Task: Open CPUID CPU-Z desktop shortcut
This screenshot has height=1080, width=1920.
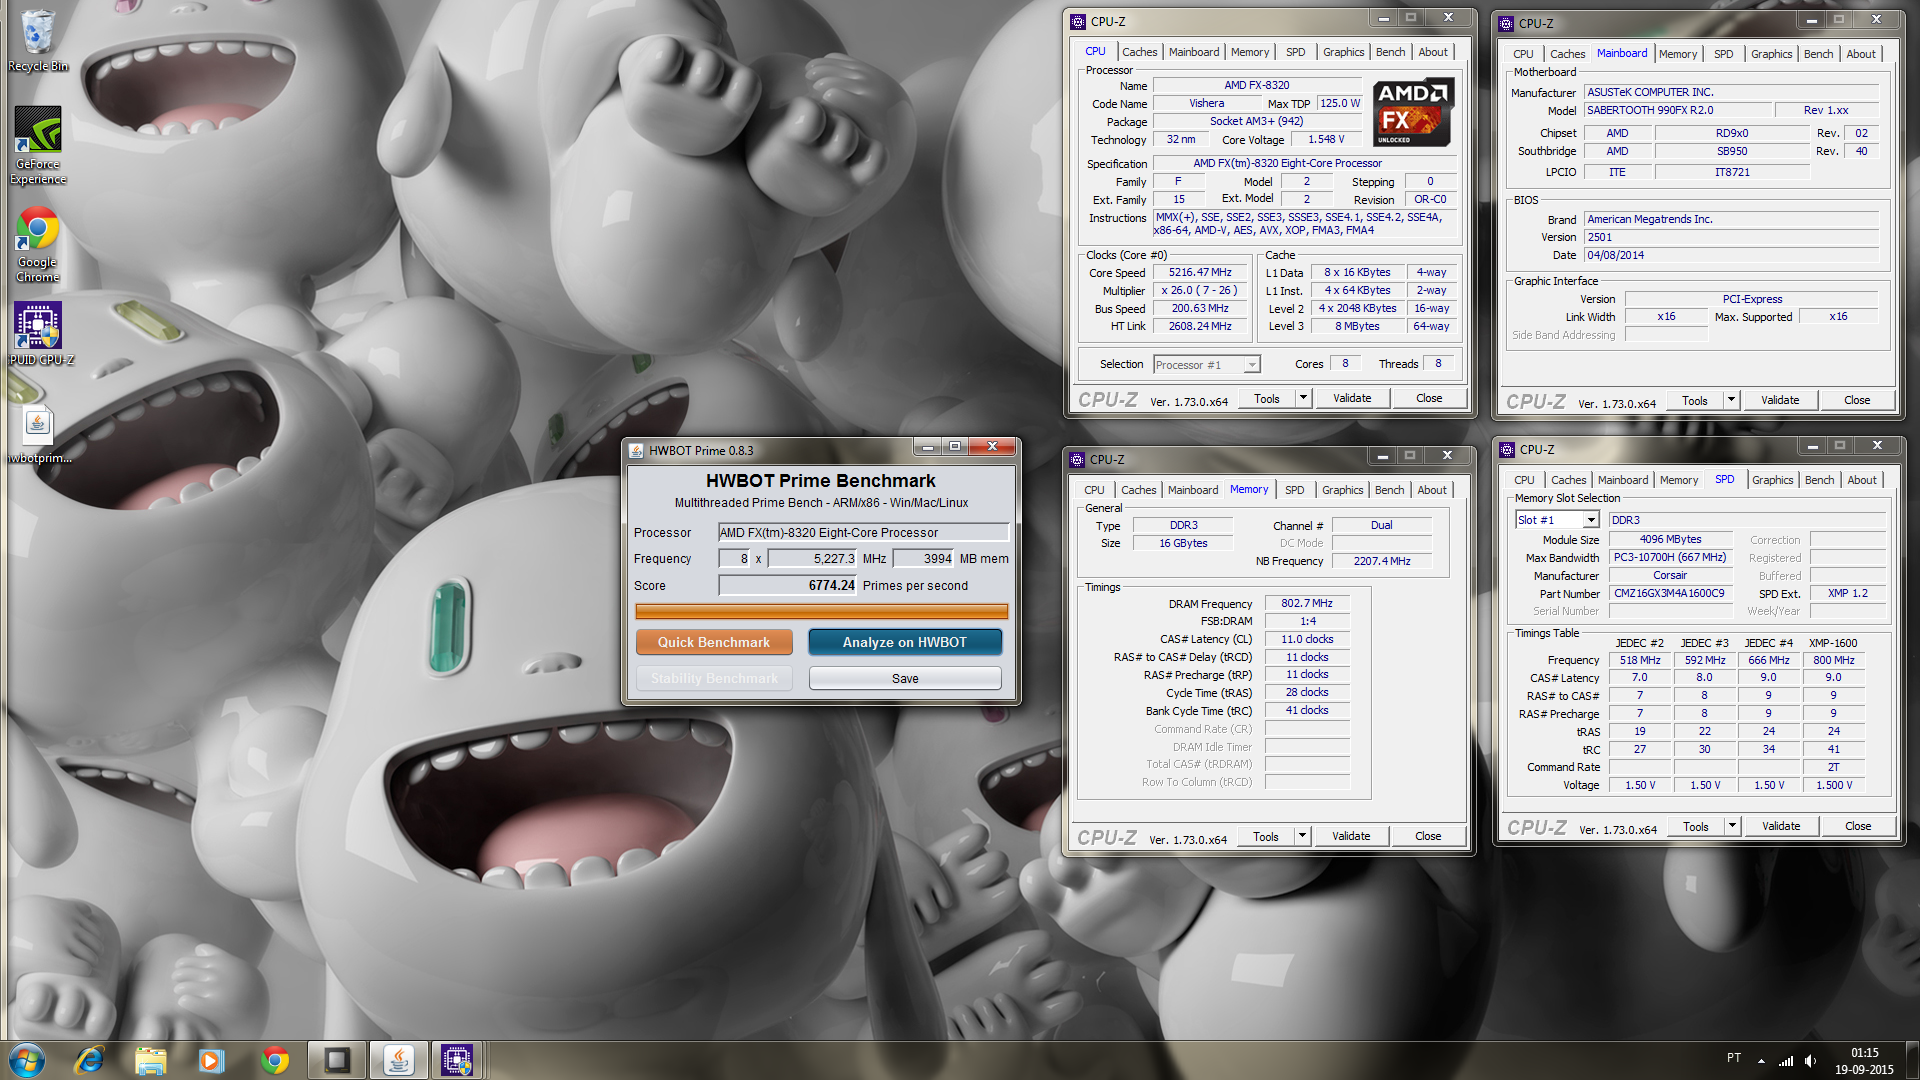Action: coord(38,334)
